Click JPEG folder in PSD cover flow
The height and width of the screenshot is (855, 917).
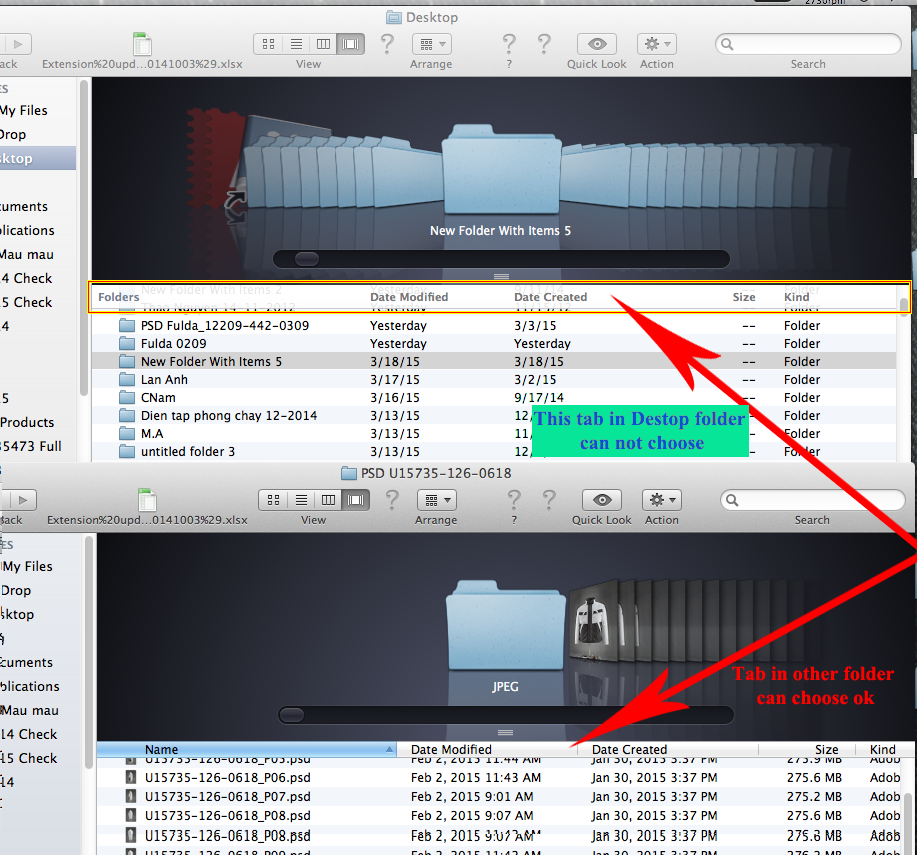(506, 626)
